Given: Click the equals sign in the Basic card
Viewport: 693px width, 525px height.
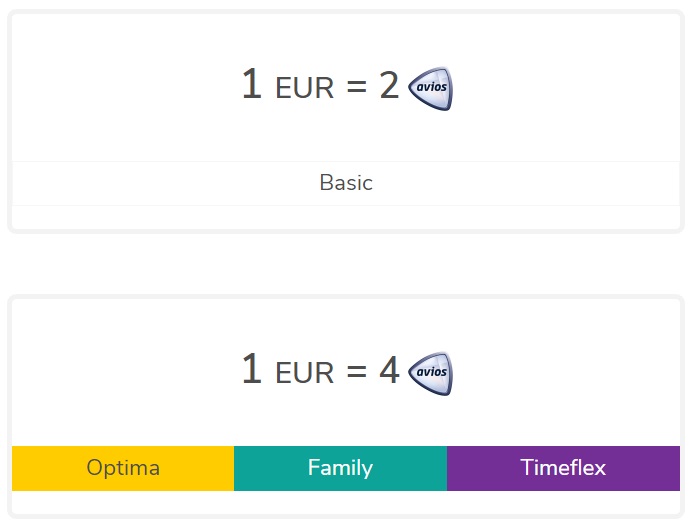Looking at the screenshot, I should pyautogui.click(x=356, y=88).
